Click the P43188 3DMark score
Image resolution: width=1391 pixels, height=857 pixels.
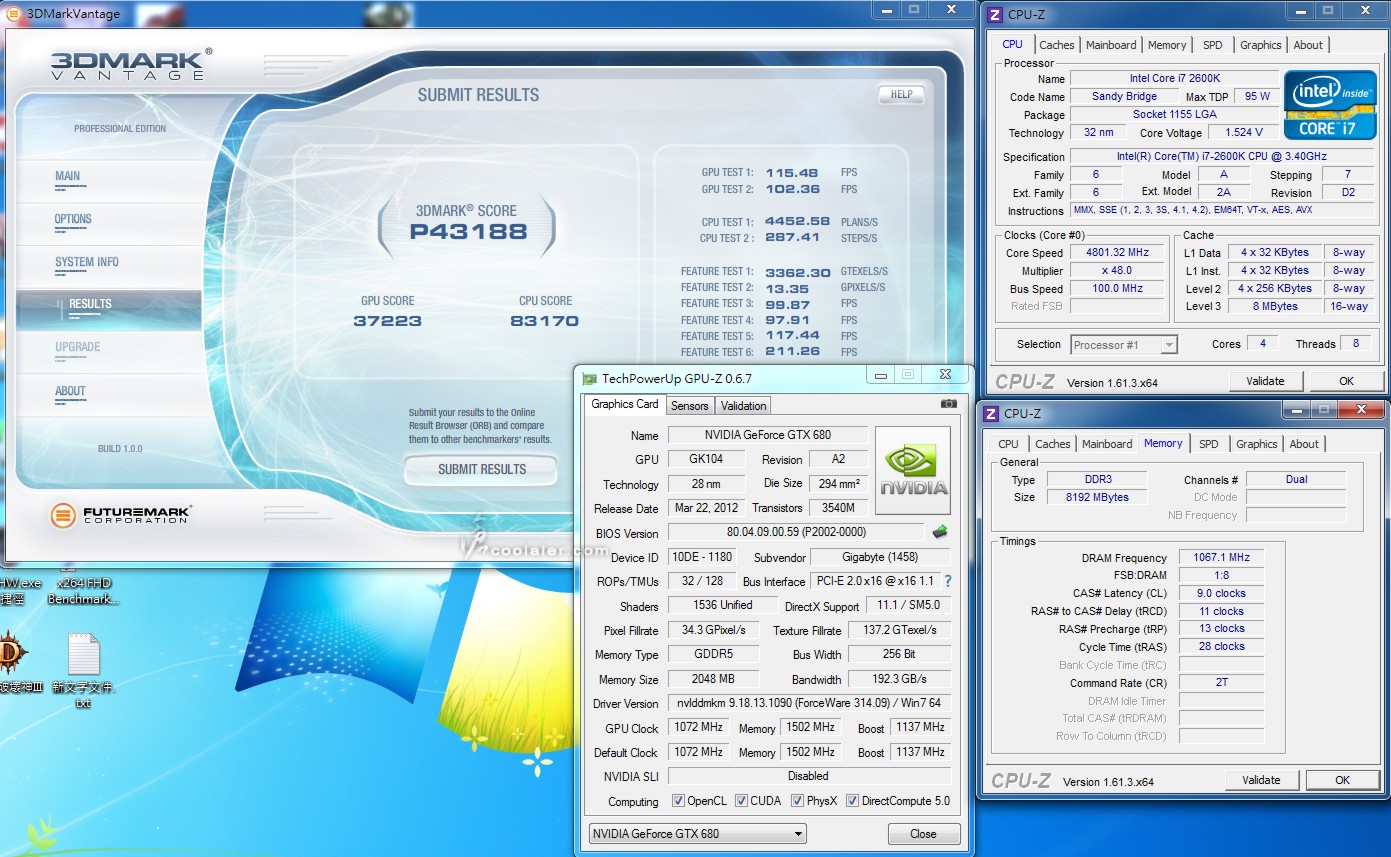[468, 232]
